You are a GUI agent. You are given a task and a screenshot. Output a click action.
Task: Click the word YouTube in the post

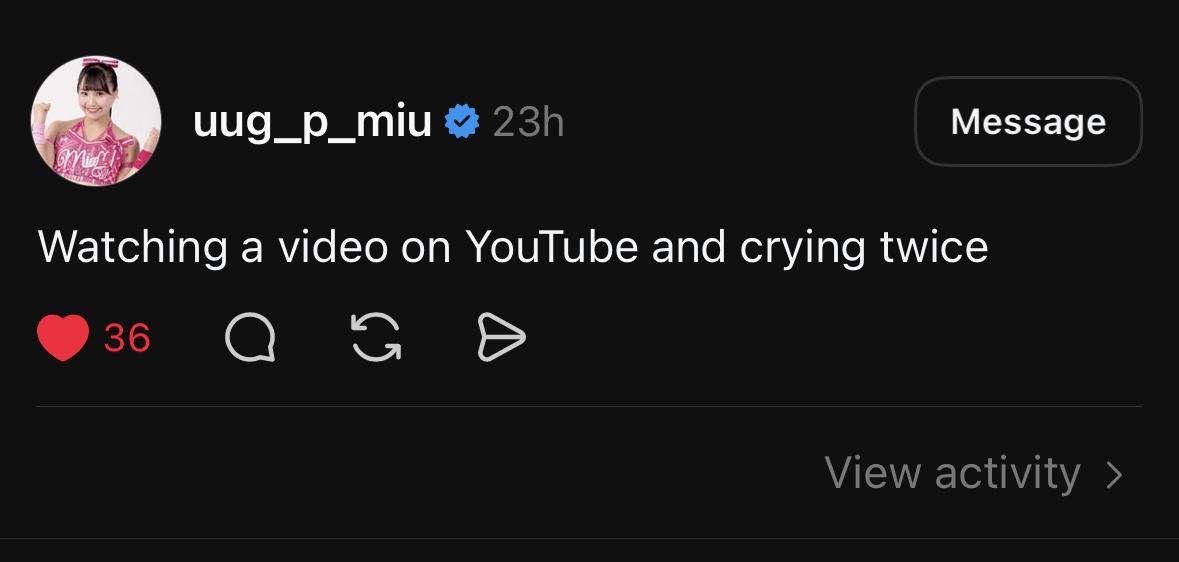coord(552,246)
